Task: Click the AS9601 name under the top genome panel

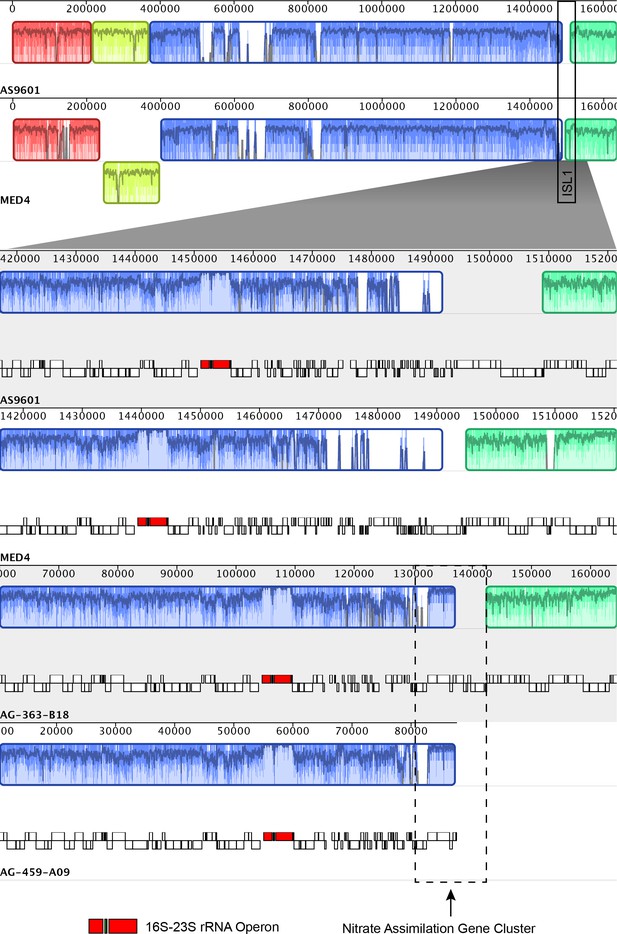Action: point(20,90)
